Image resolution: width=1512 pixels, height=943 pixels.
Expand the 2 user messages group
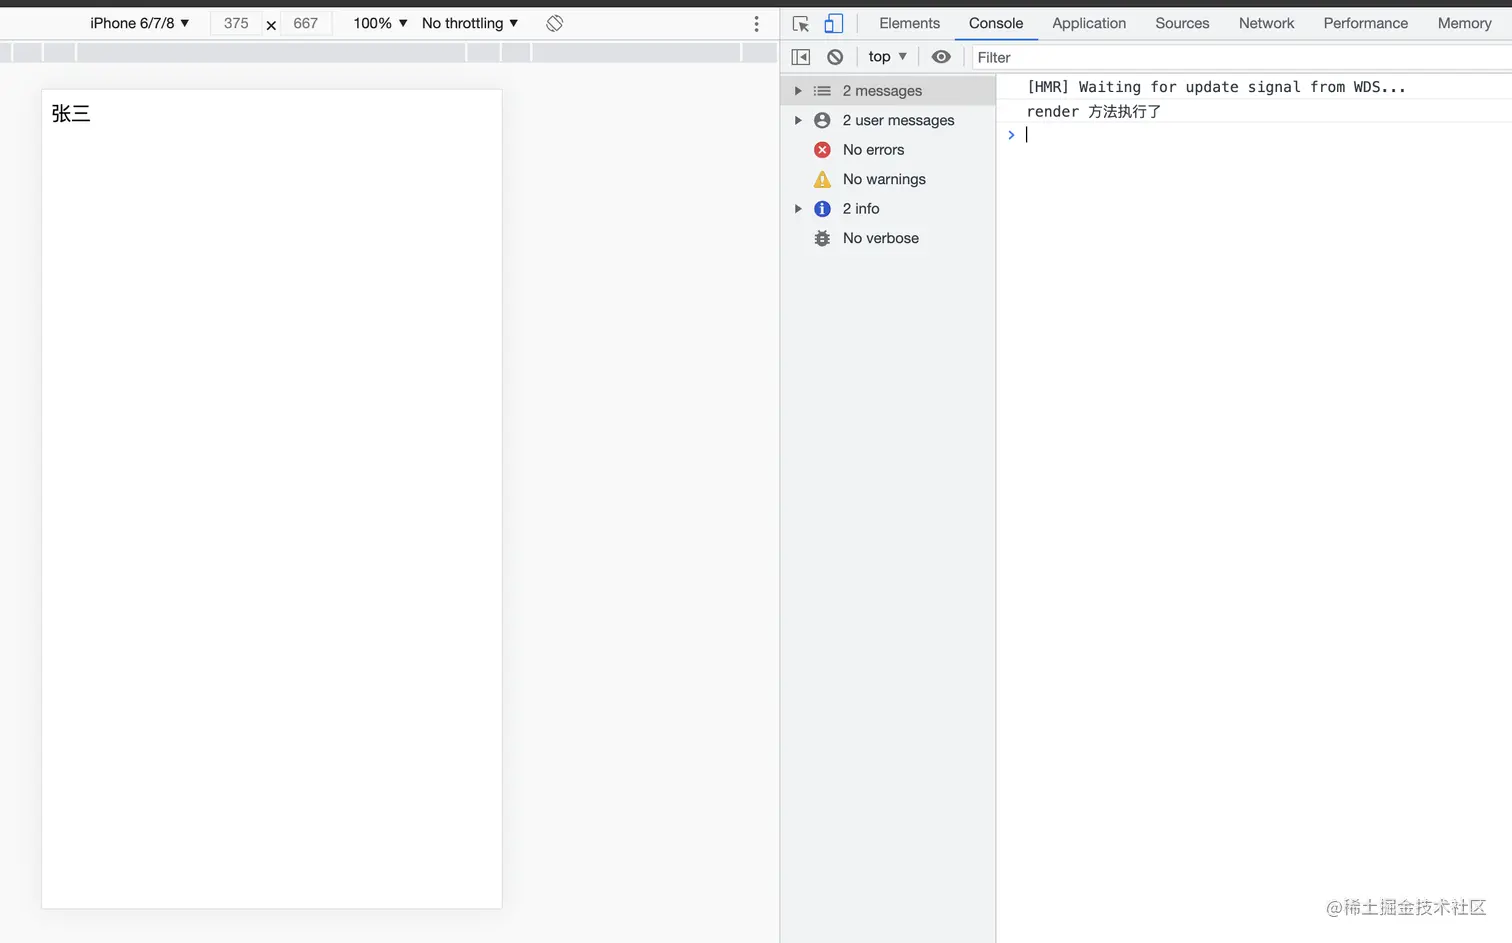[798, 120]
